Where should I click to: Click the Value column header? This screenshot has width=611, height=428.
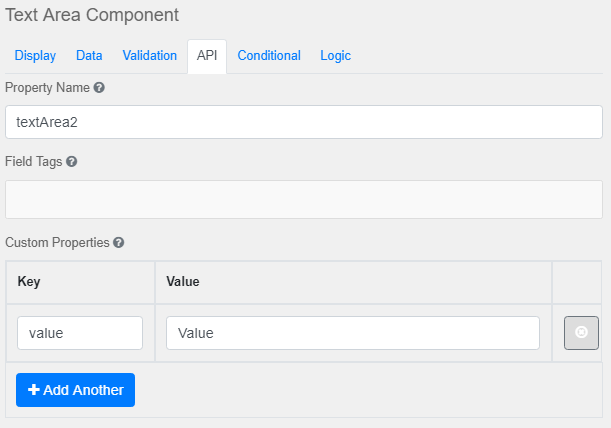(x=183, y=282)
